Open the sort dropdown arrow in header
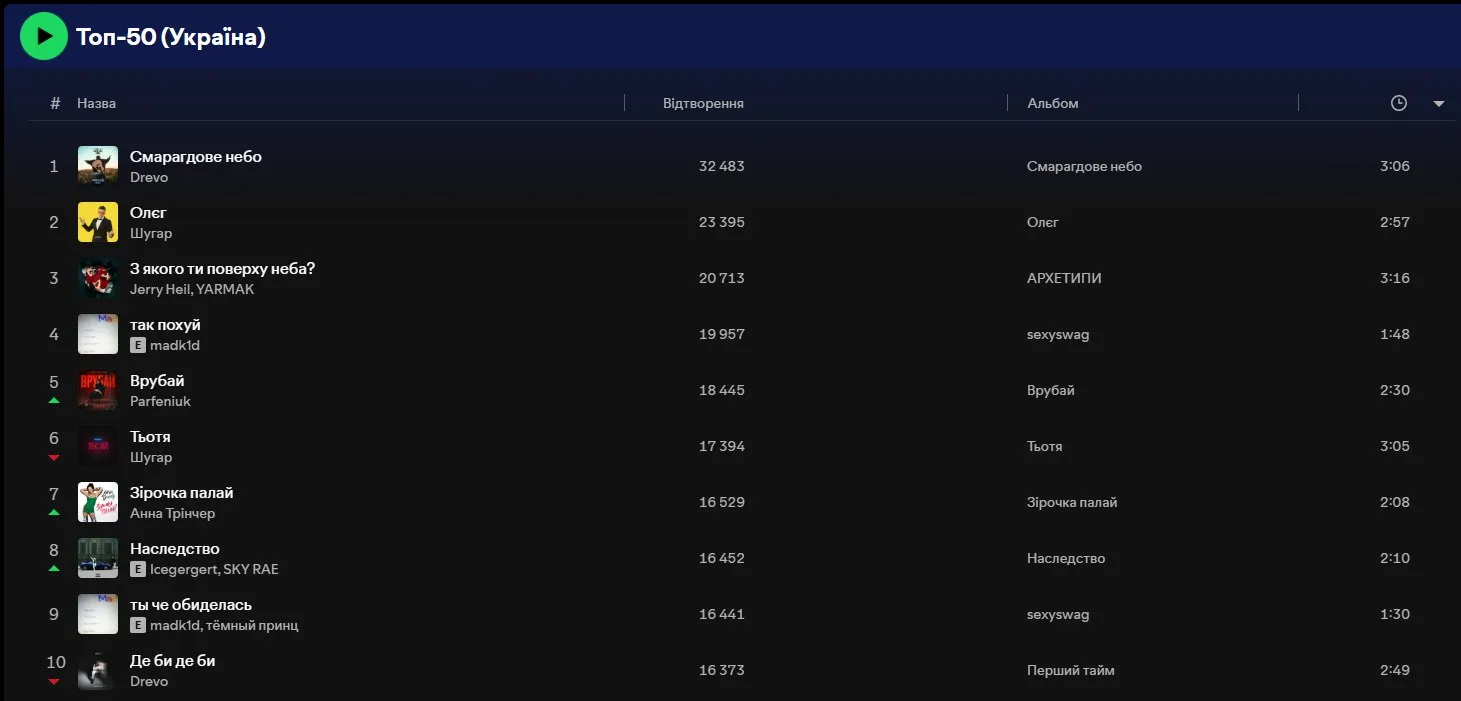This screenshot has width=1461, height=701. (1438, 104)
